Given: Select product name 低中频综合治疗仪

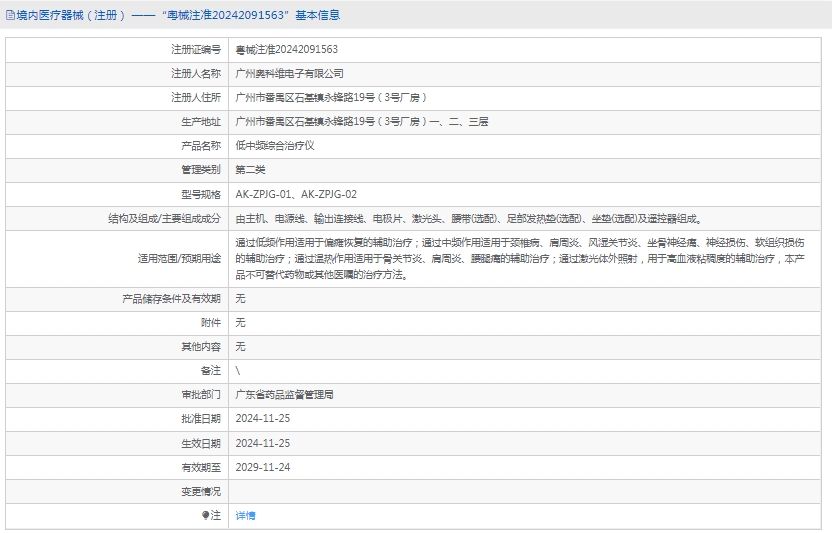Looking at the screenshot, I should 275,145.
